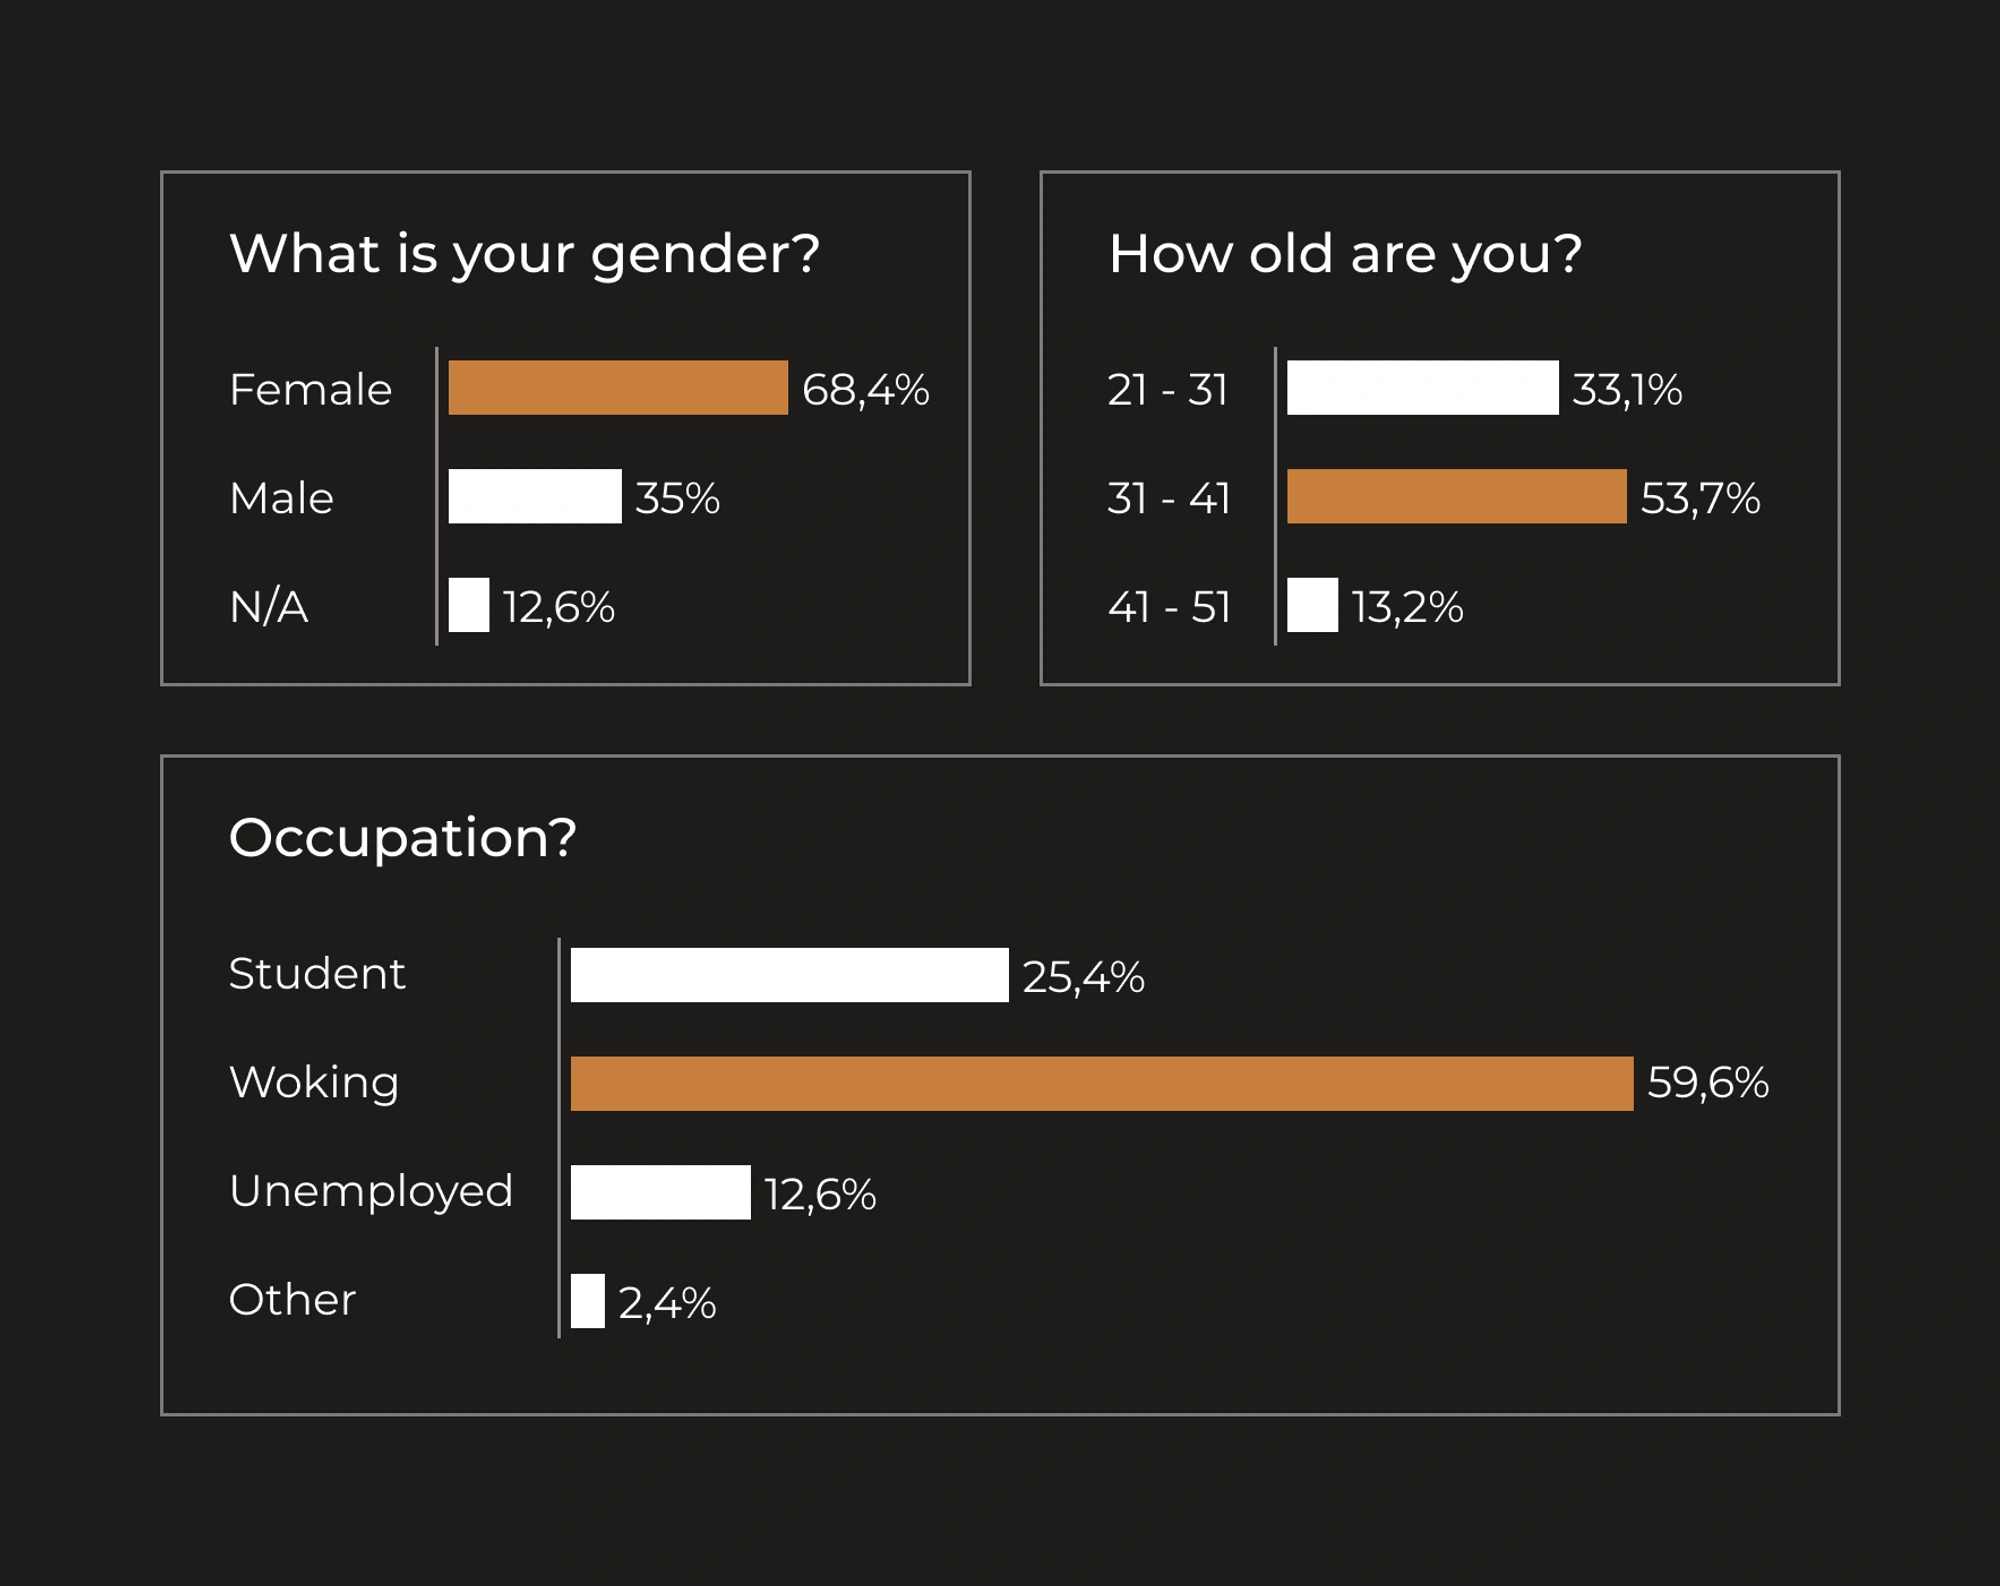
Task: Click the 68,4% value label
Action: (x=866, y=390)
